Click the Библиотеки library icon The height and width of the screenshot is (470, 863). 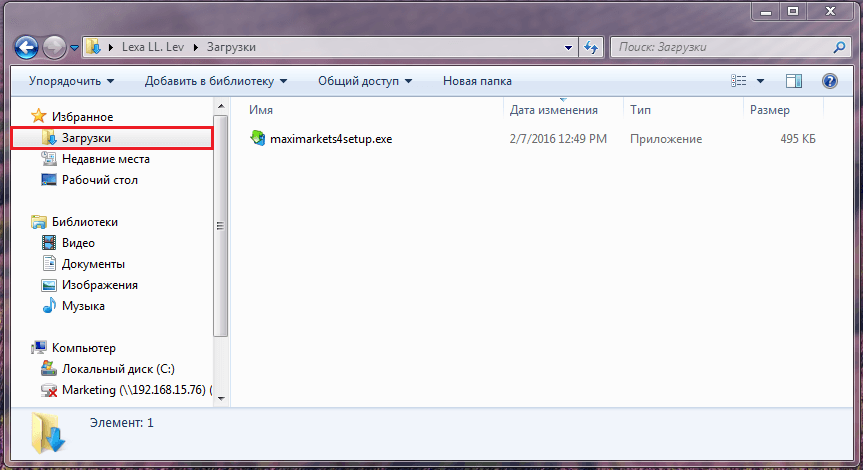pyautogui.click(x=39, y=222)
